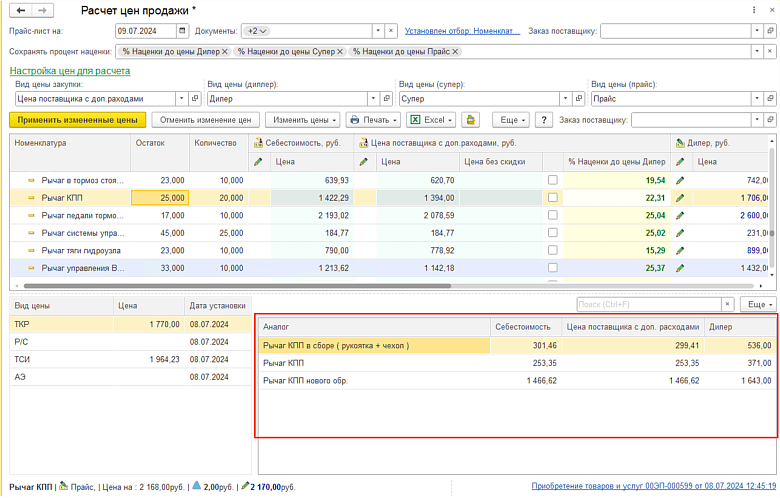
Task: Open the Вид цены закупки item form icon
Action: click(x=195, y=99)
